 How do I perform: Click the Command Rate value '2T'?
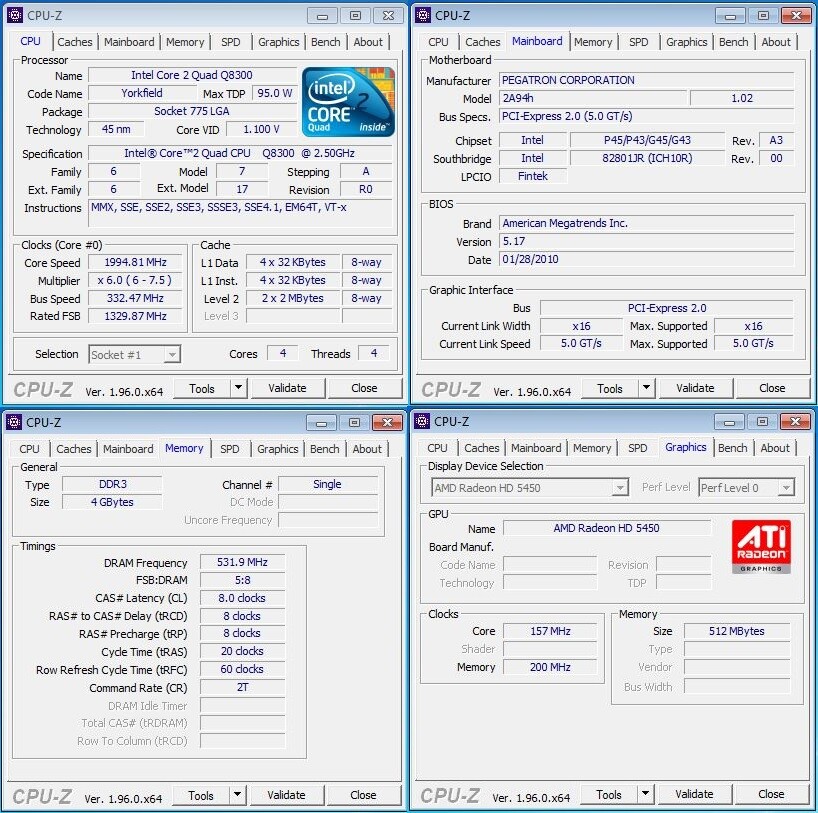pos(242,688)
